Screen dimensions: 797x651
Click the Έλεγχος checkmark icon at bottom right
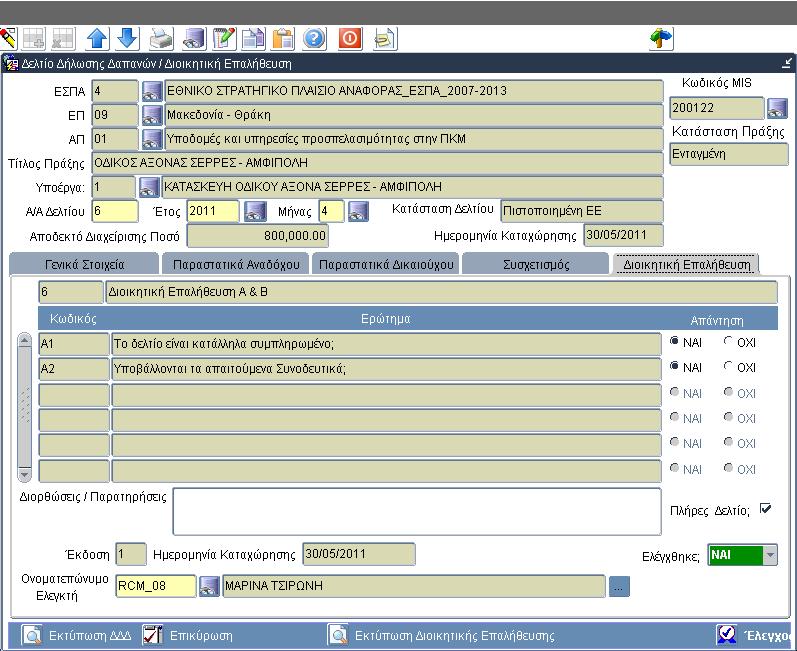pos(726,635)
